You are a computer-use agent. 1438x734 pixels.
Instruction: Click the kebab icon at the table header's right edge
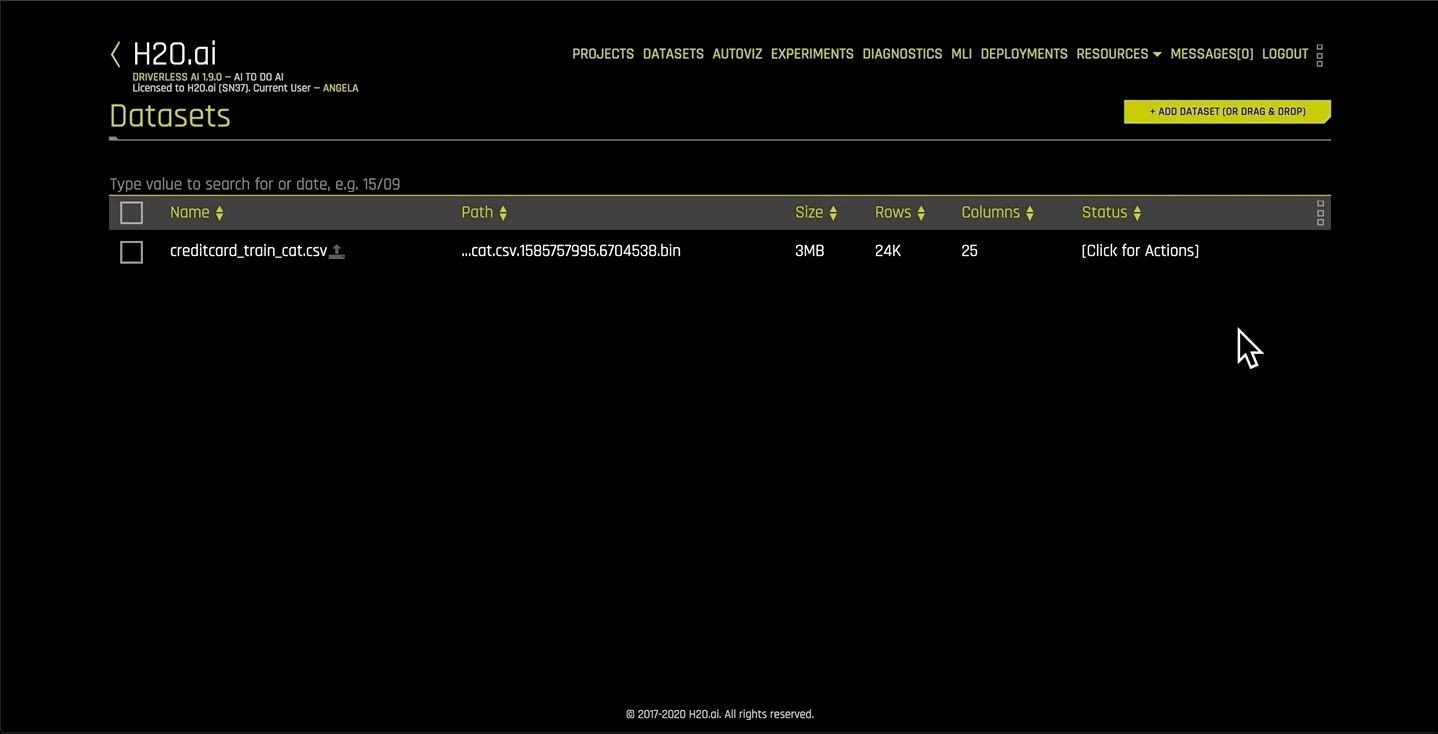click(1320, 212)
